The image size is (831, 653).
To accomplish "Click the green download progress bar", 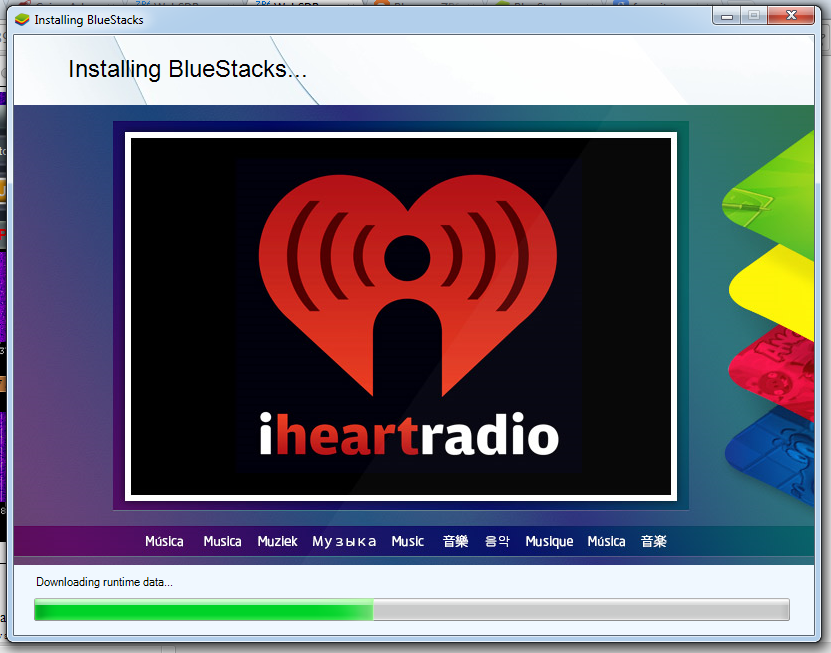I will [412, 609].
